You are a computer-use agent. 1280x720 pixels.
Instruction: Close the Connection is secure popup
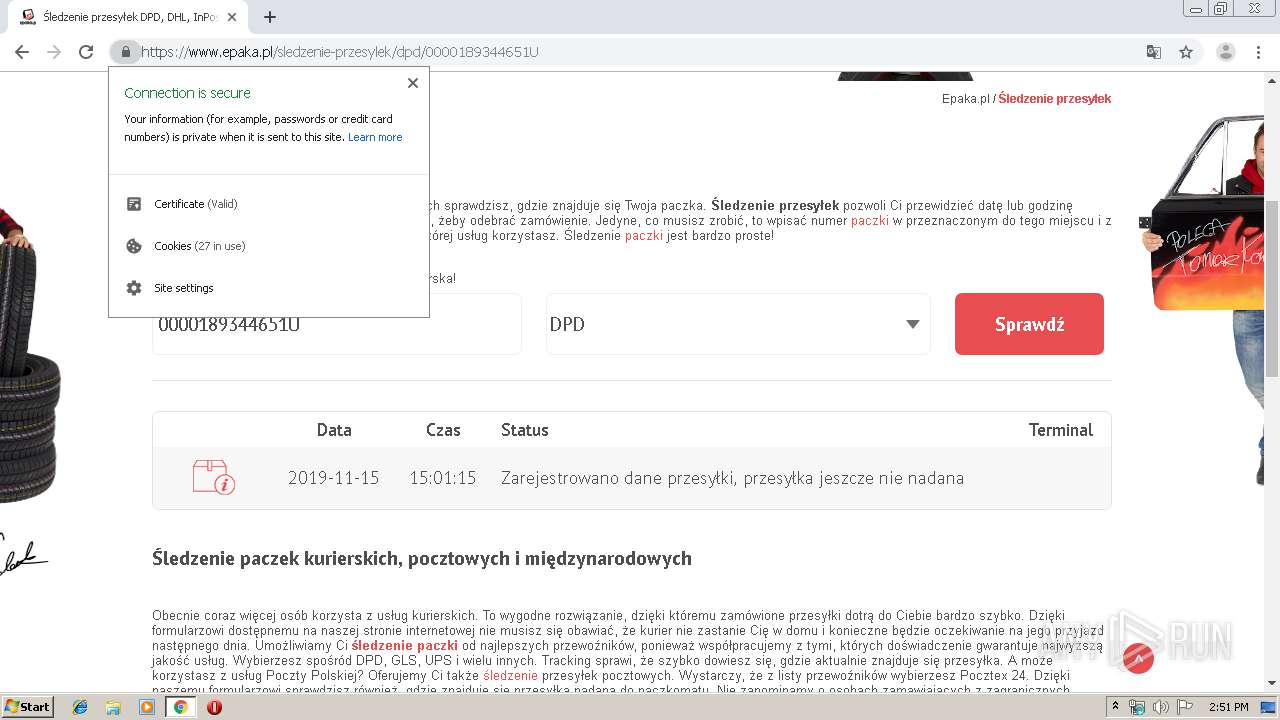pos(413,83)
